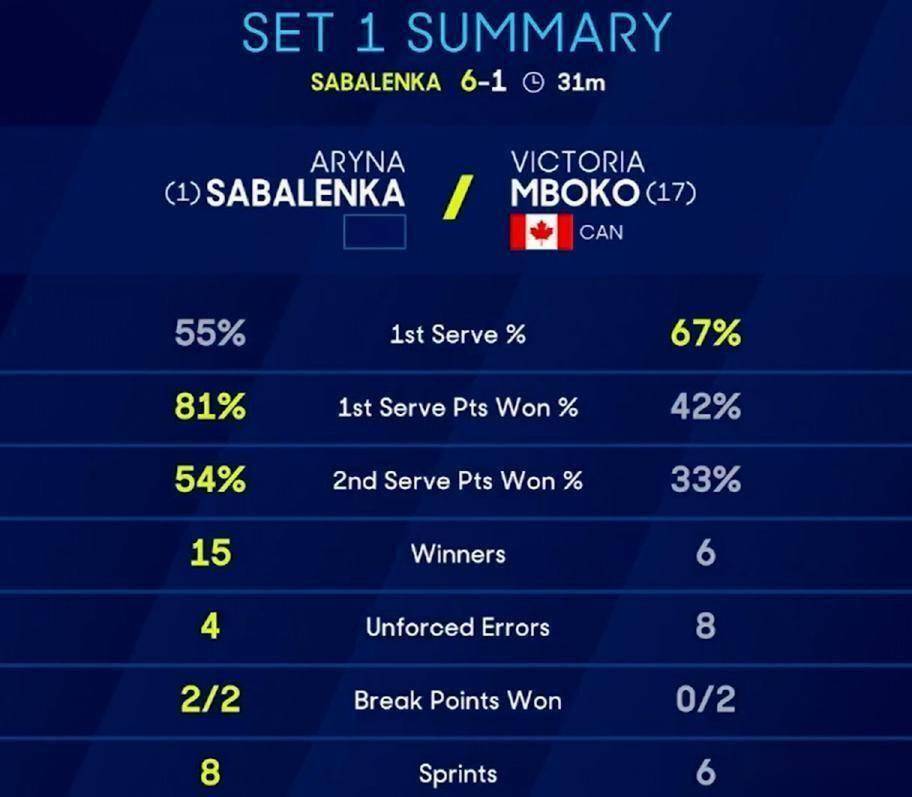Click Sabalenka's 81% first serve points value

point(209,408)
